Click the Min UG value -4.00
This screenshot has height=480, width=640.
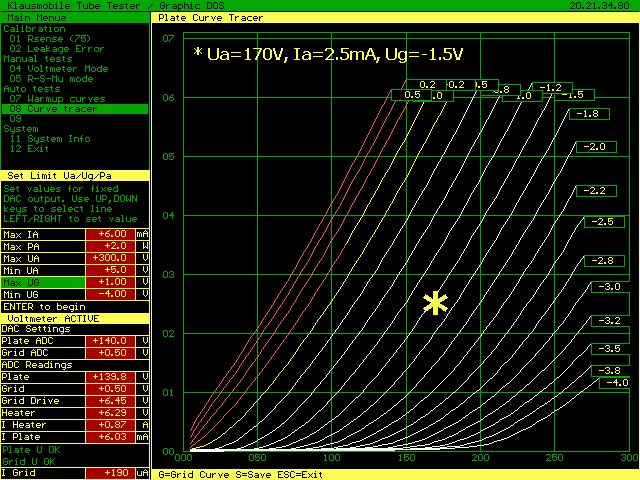[110, 294]
